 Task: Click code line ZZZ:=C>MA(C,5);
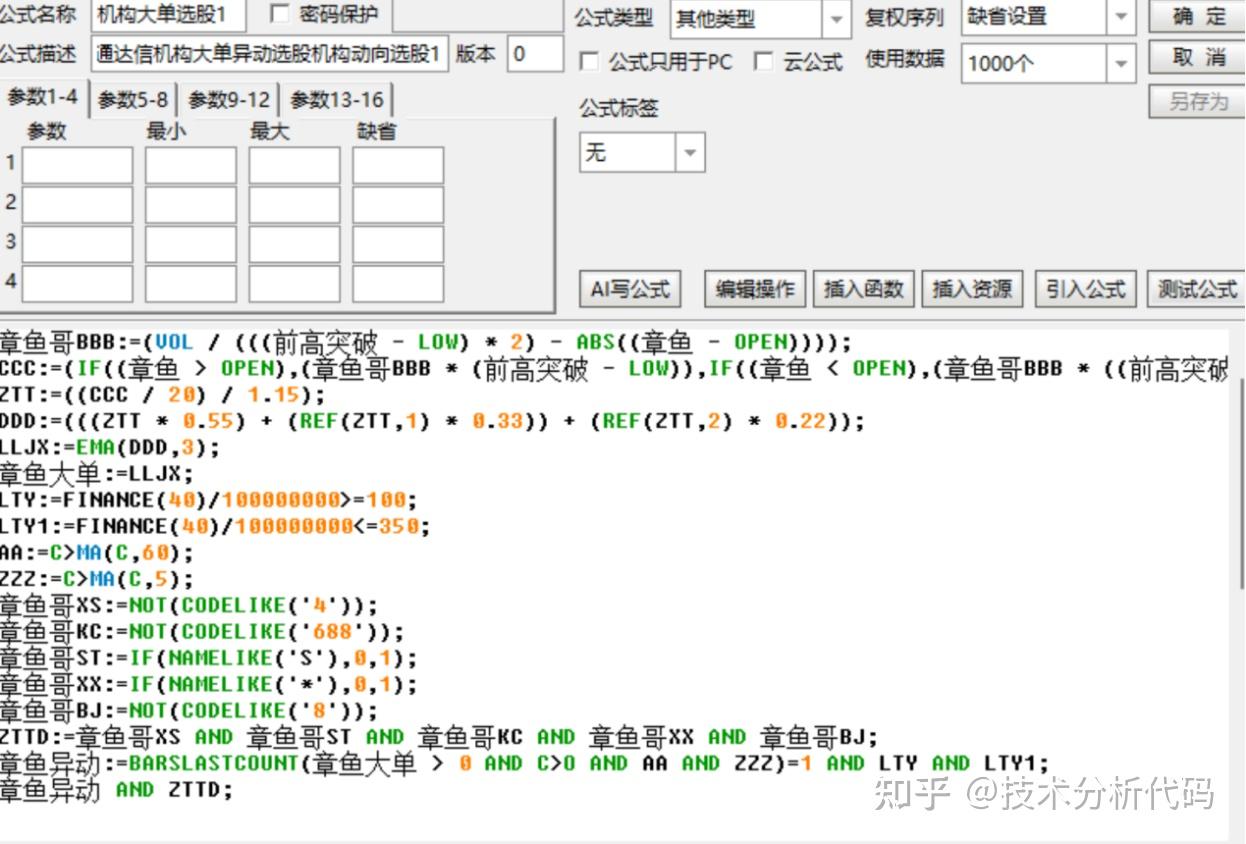(x=97, y=579)
